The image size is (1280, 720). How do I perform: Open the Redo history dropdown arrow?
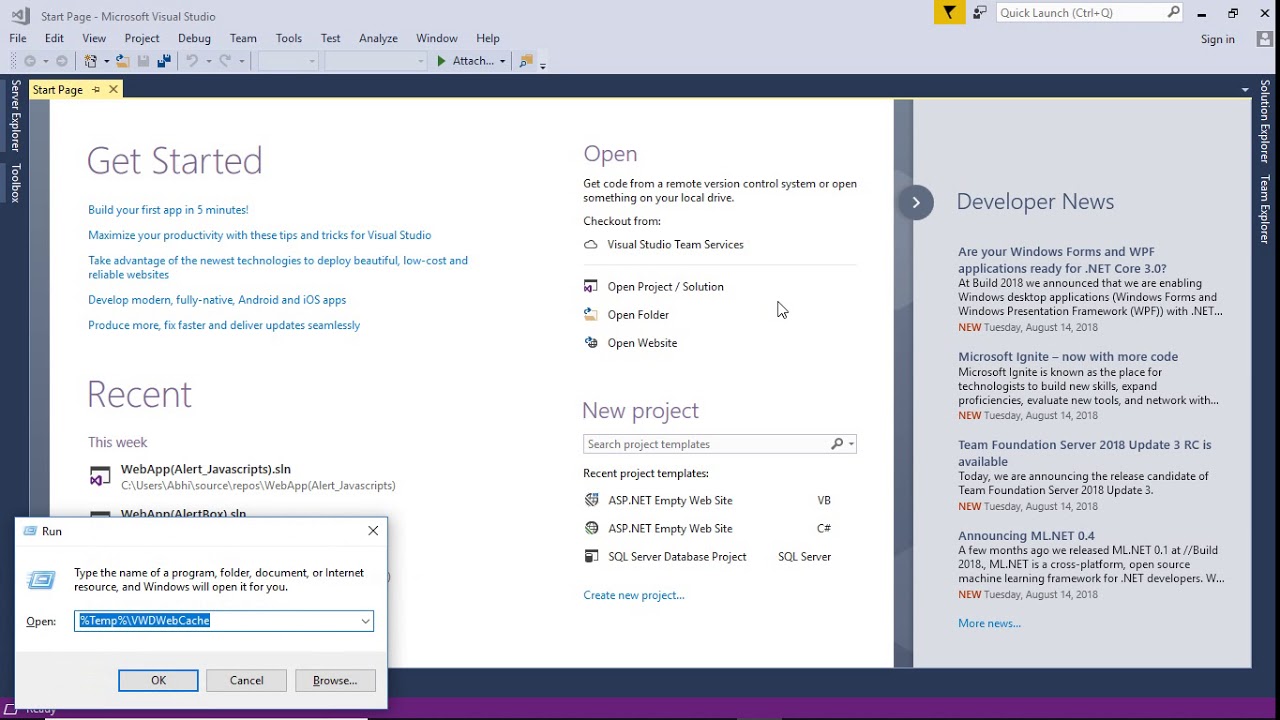click(x=241, y=61)
